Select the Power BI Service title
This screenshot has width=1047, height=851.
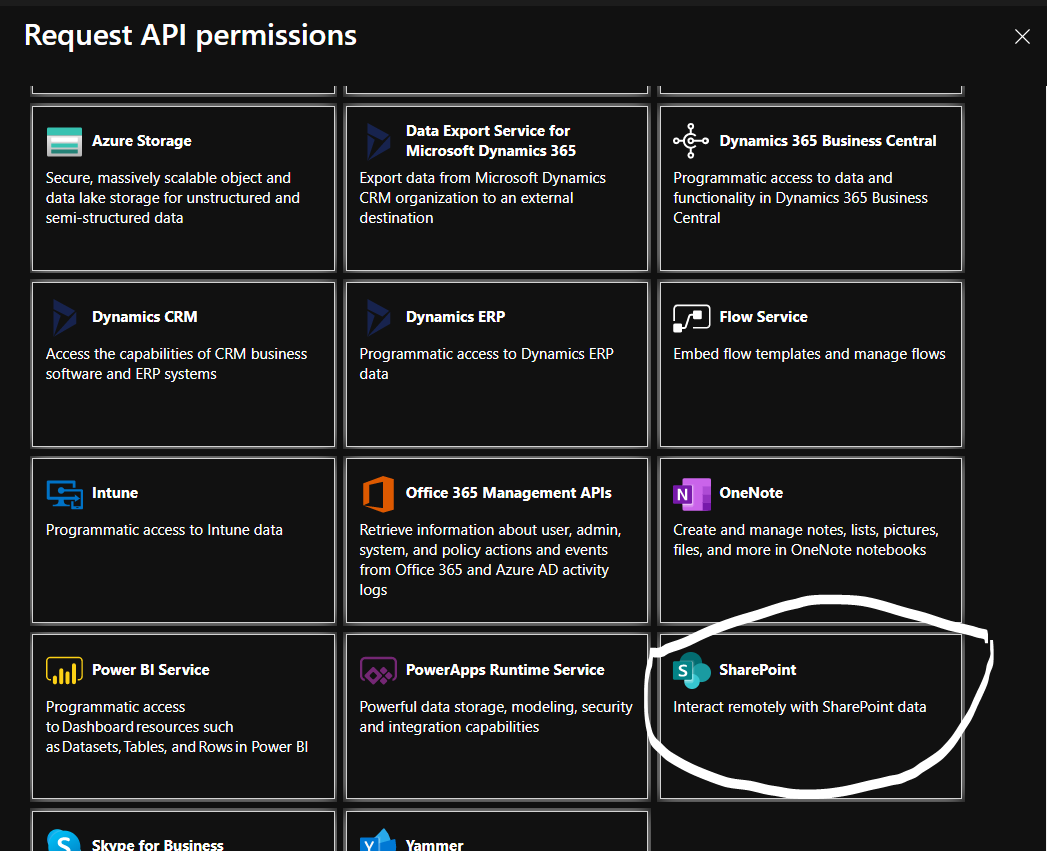click(x=150, y=670)
